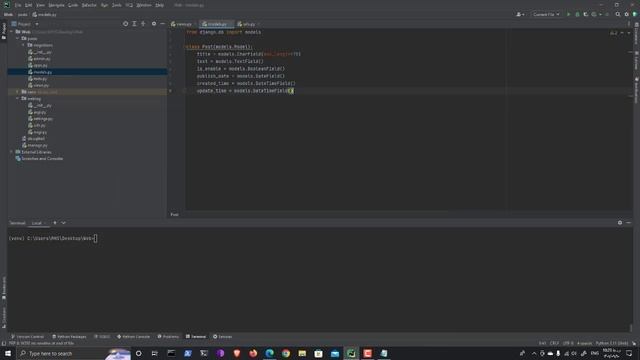Open Task View button in taskbar
640x360 pixels.
pyautogui.click(x=155, y=353)
